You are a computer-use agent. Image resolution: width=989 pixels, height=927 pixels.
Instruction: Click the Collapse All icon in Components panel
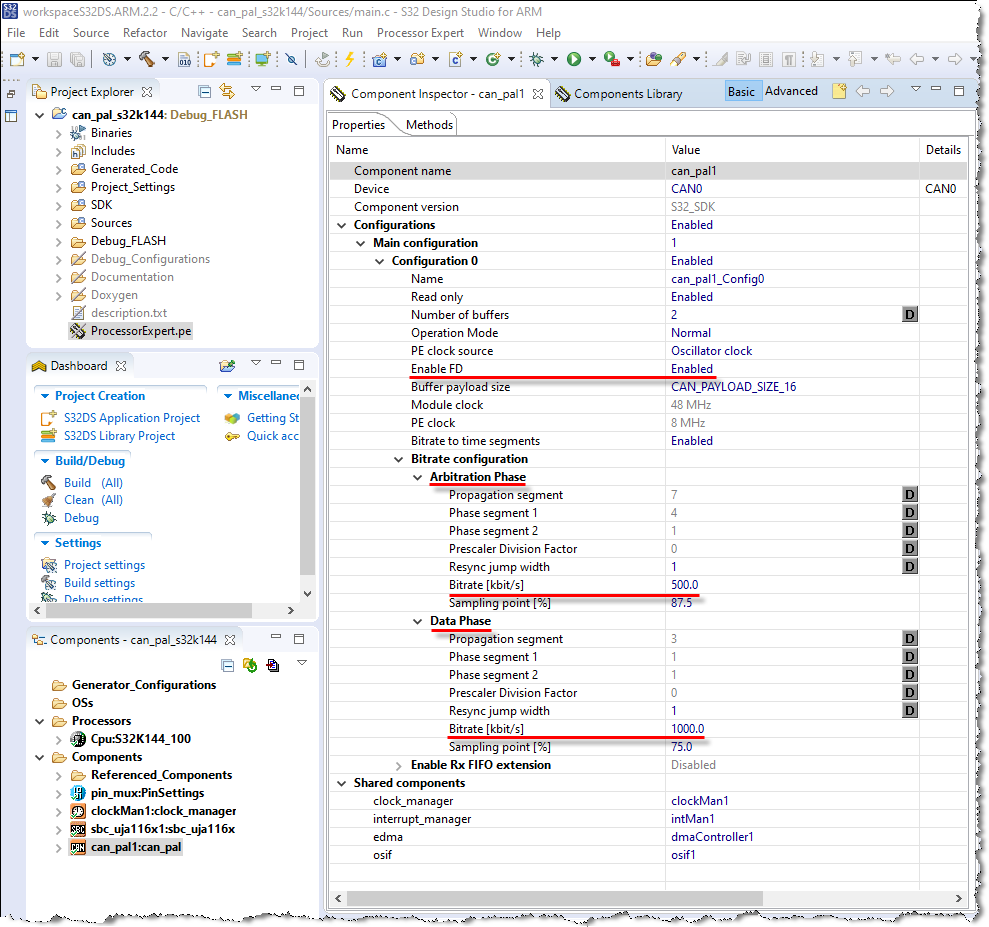point(228,665)
